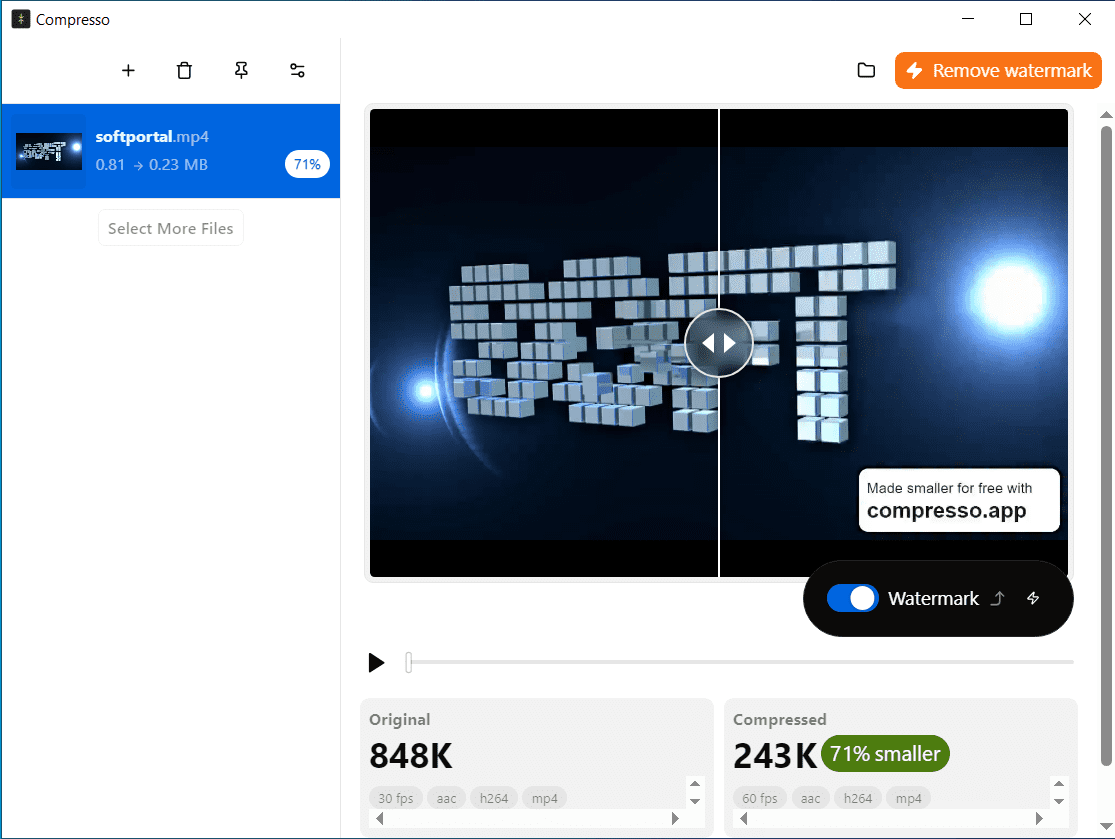Click left arrow of Original horizontal scrollbar

(380, 818)
